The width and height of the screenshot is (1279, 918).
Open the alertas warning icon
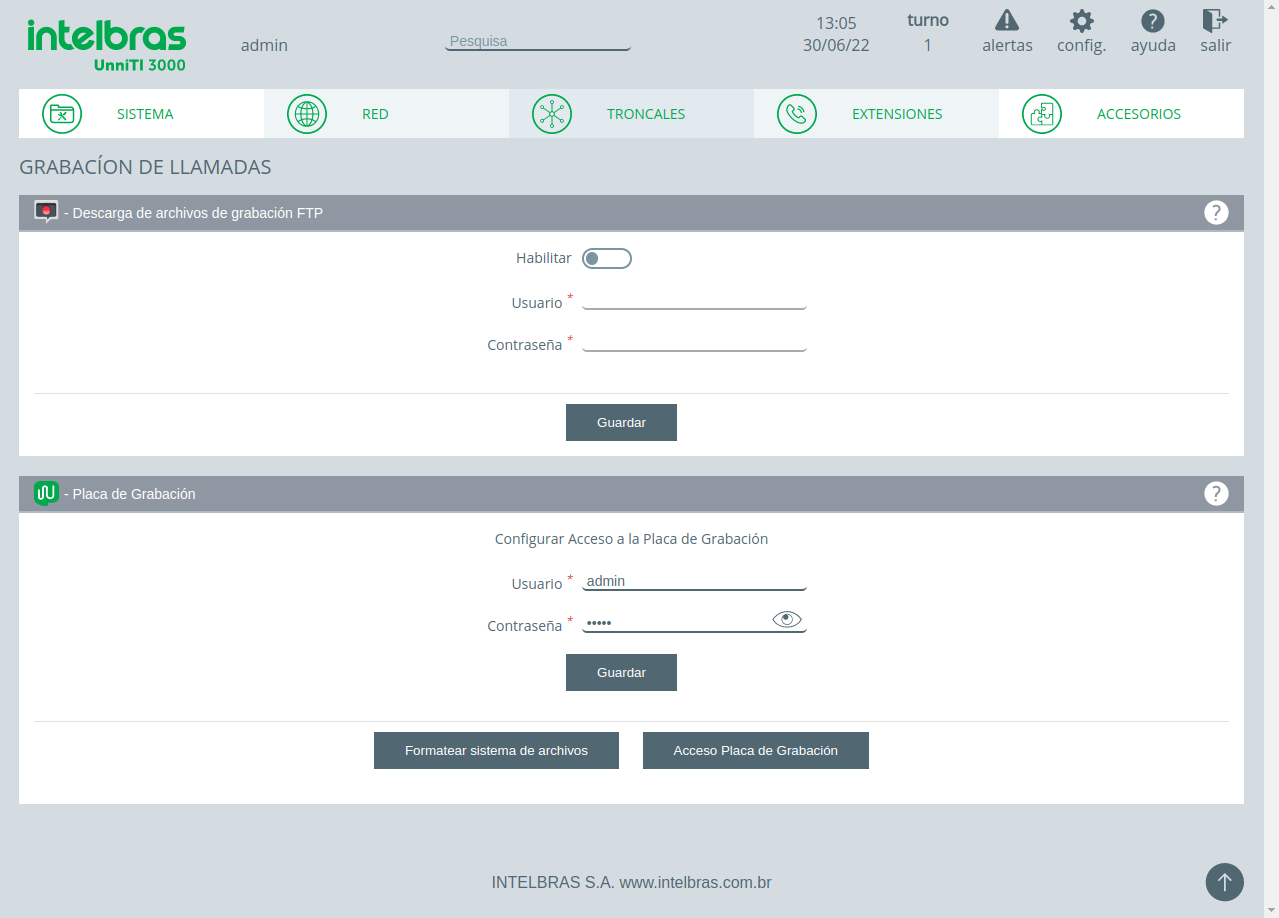pyautogui.click(x=1007, y=20)
